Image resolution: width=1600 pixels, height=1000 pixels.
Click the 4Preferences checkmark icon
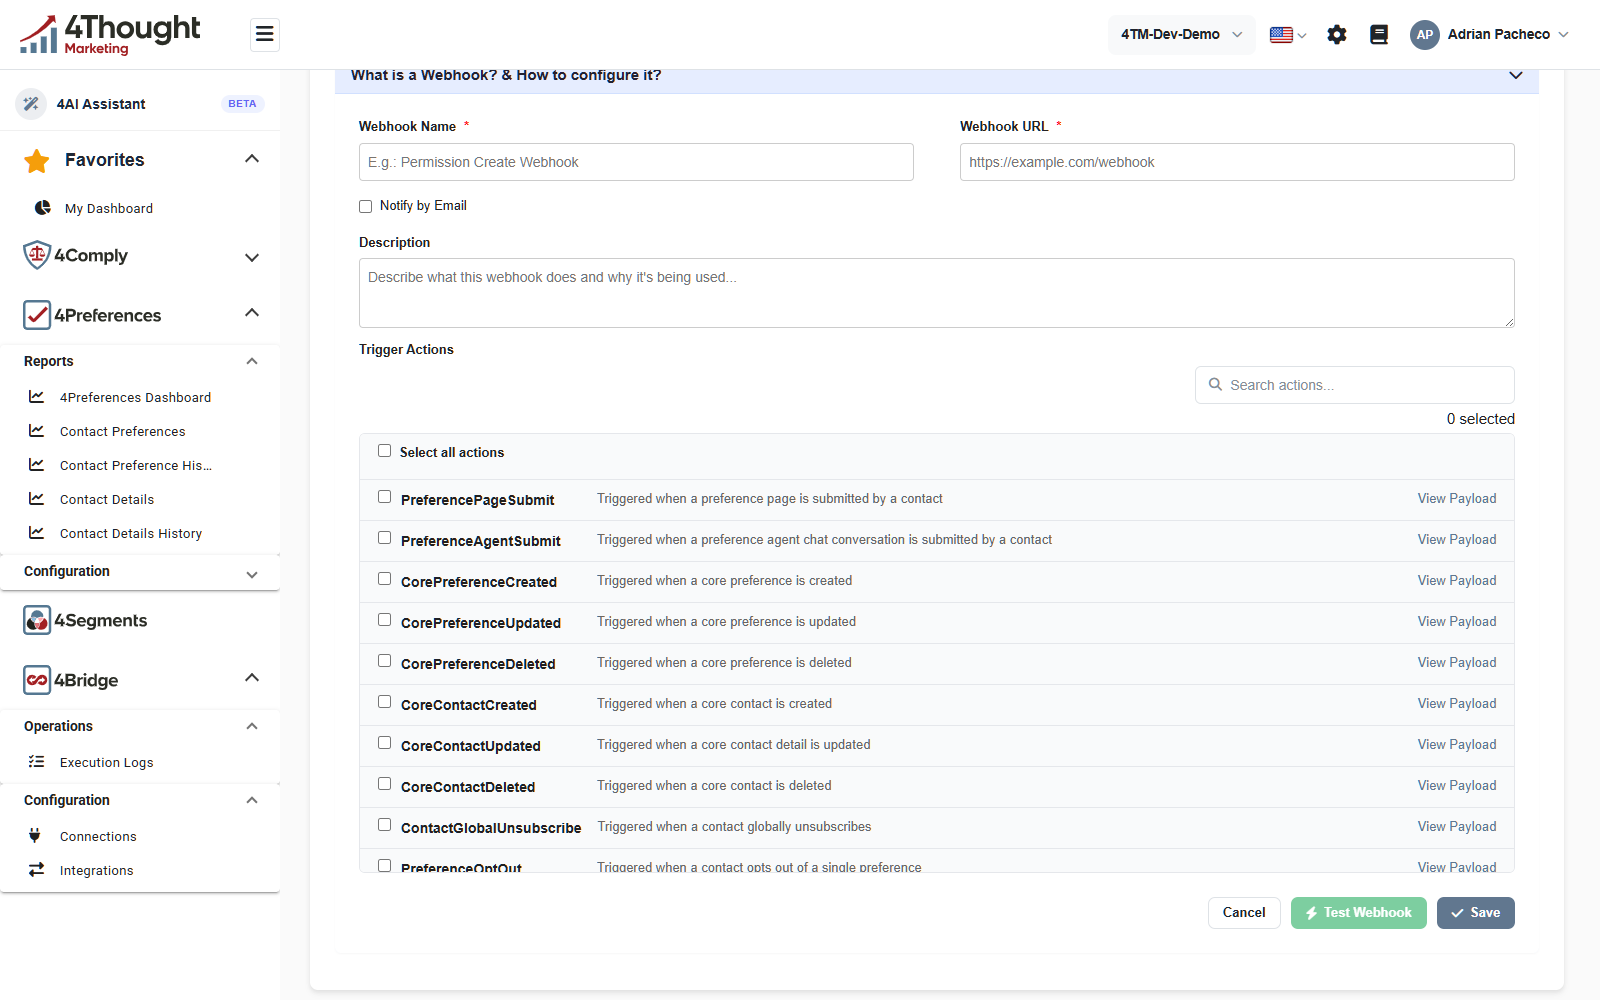pyautogui.click(x=37, y=315)
